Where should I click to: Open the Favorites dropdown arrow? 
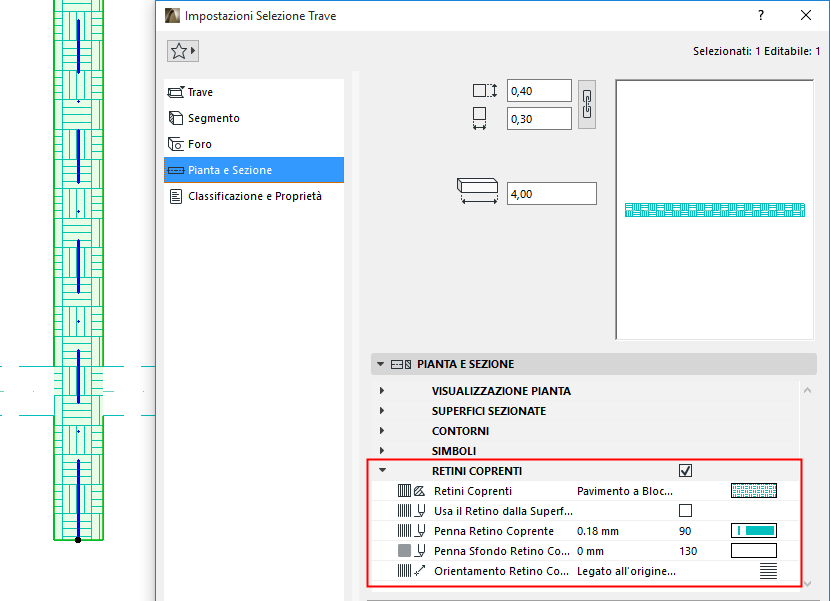coord(193,51)
